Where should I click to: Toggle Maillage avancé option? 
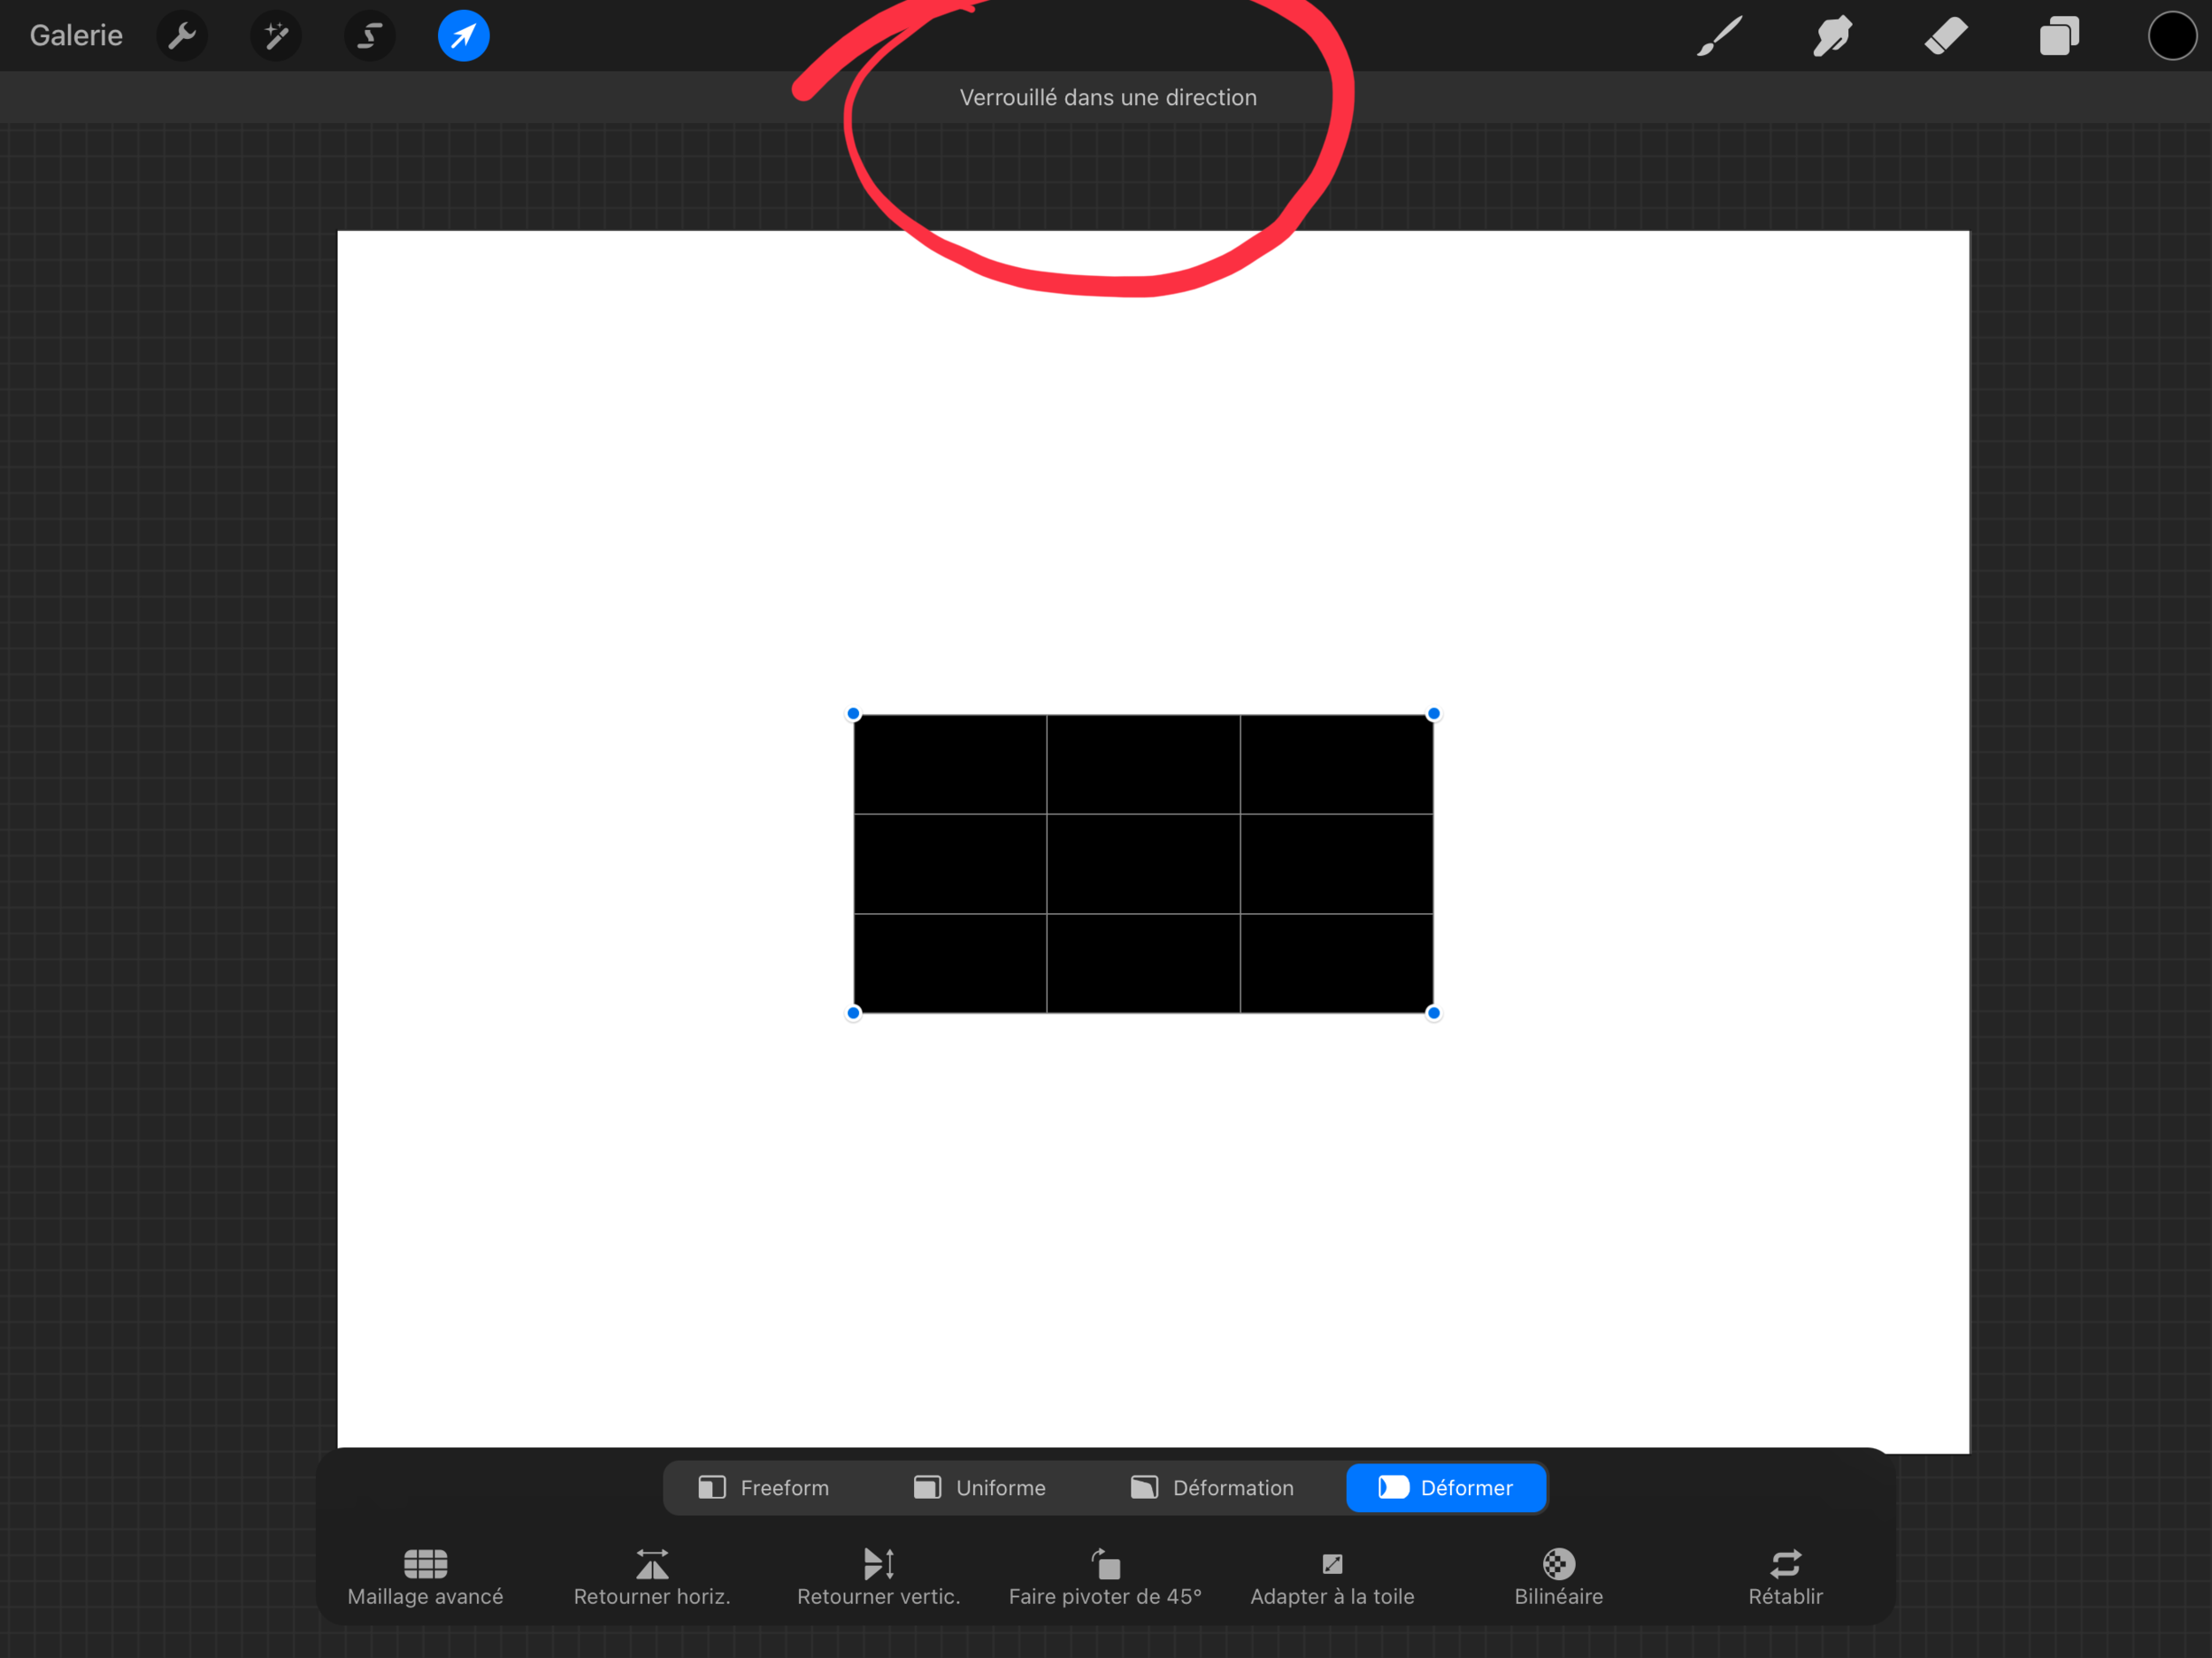click(x=425, y=1576)
